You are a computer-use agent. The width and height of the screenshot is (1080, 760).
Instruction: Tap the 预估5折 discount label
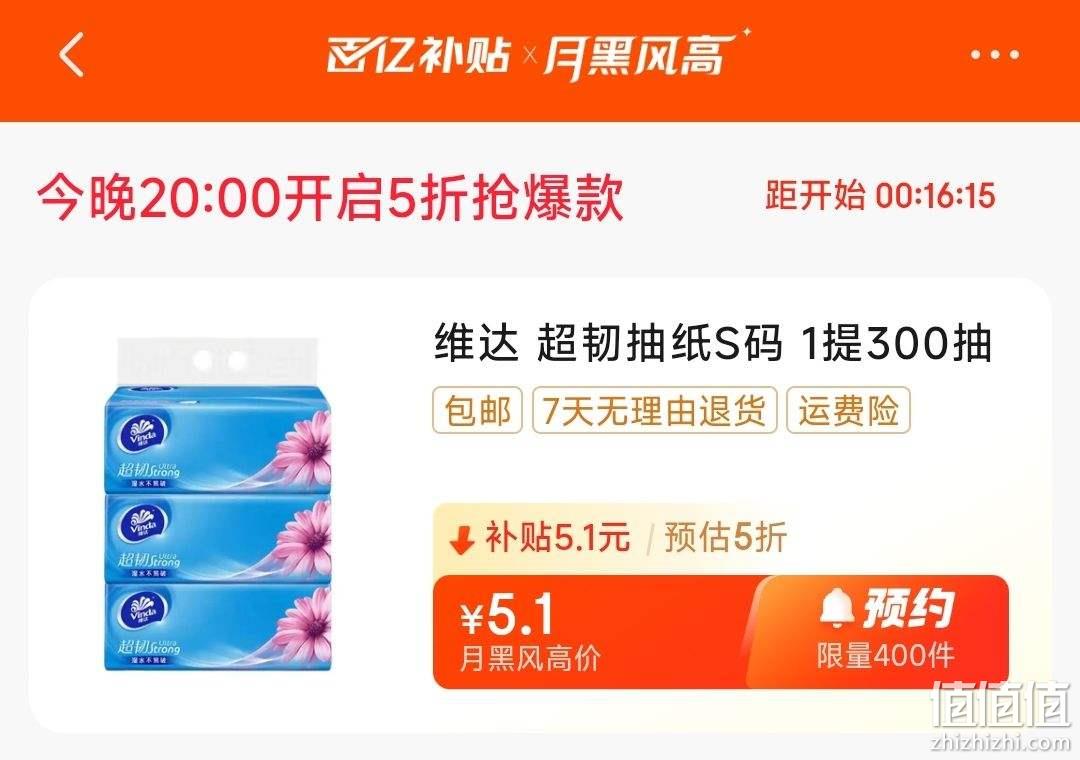725,537
